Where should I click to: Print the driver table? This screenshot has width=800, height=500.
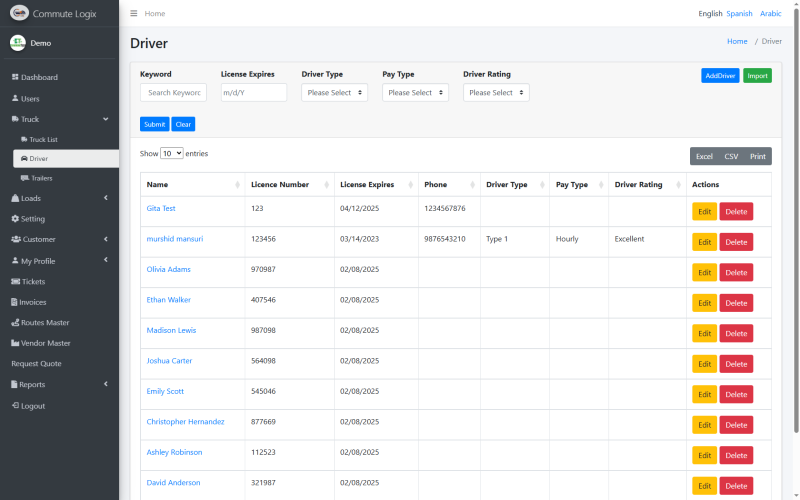coord(758,156)
